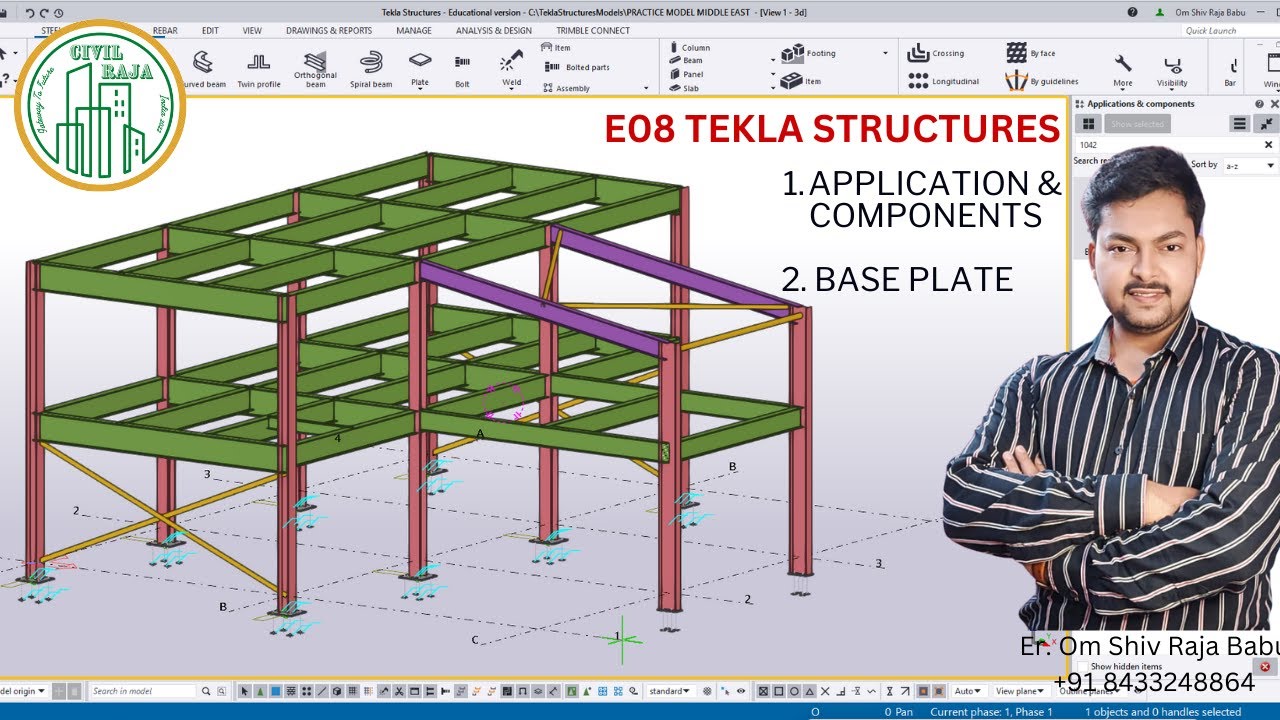Select the Plate tool

(420, 70)
